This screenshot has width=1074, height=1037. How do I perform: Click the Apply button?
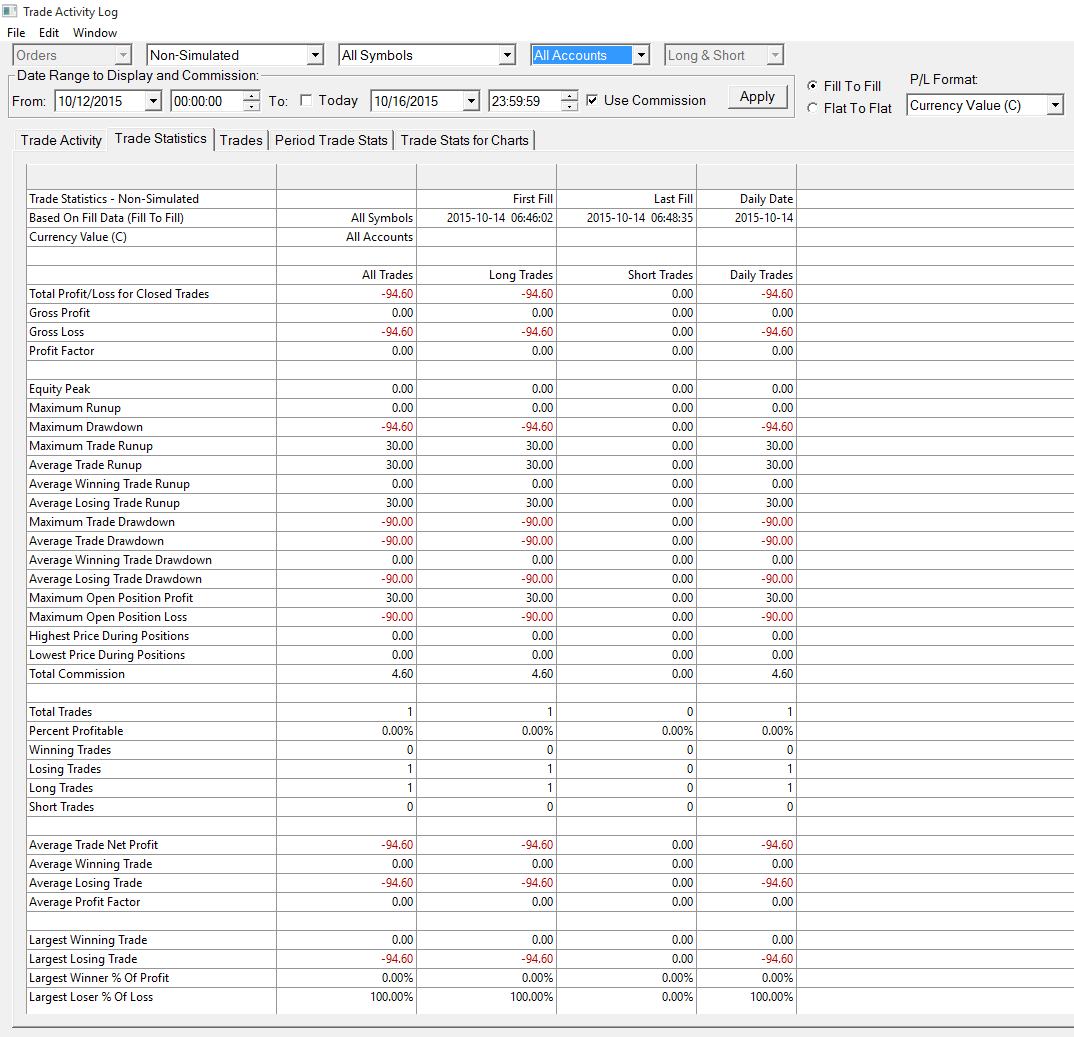click(757, 97)
